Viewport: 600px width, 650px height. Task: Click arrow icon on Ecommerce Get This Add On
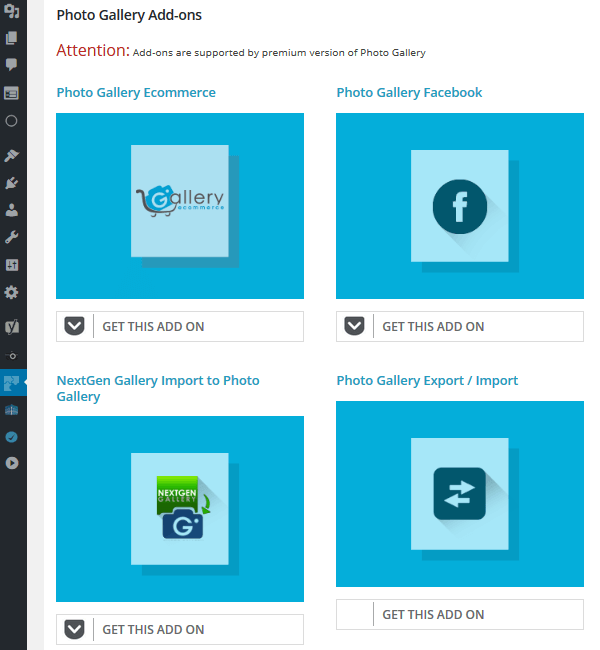pyautogui.click(x=75, y=326)
